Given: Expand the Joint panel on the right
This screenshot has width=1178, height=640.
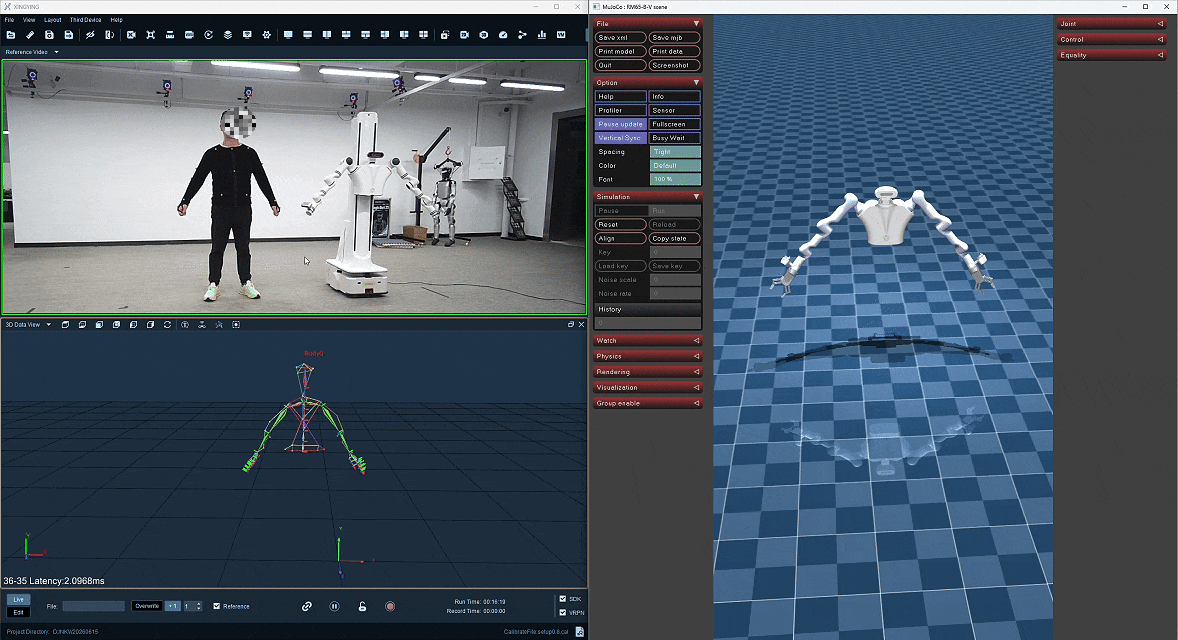Looking at the screenshot, I should point(1112,23).
